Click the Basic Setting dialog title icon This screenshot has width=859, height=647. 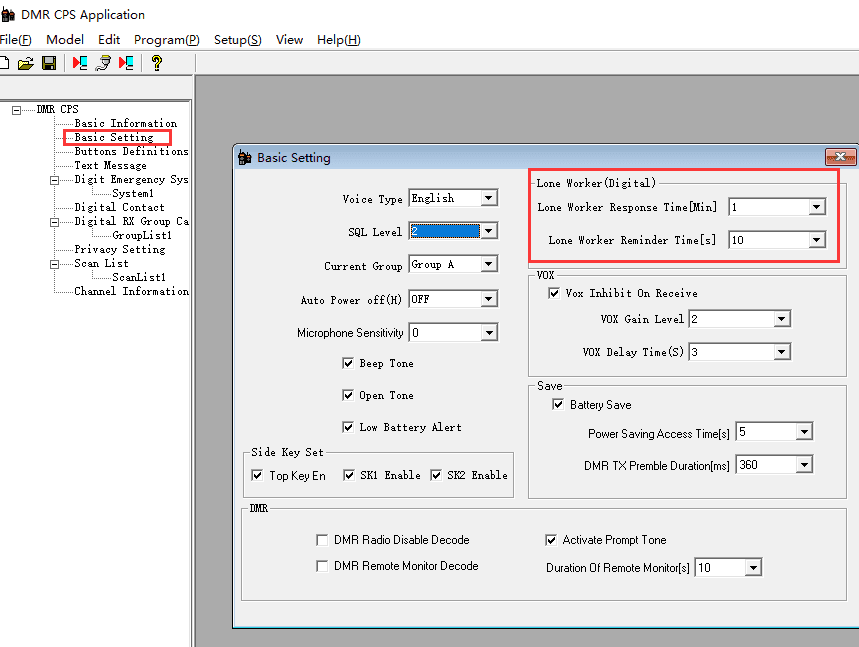[x=246, y=157]
